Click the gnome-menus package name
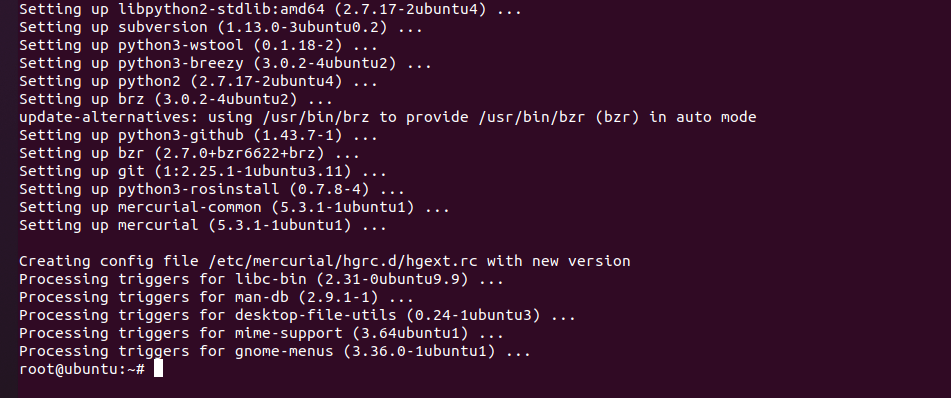Image resolution: width=951 pixels, height=398 pixels. (284, 351)
